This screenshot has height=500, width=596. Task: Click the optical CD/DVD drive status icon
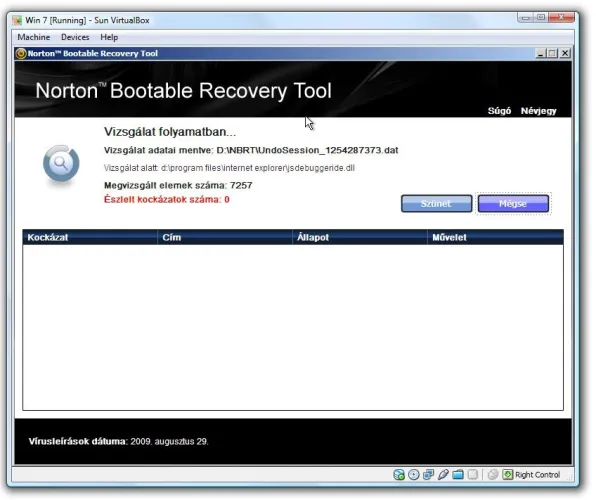pyautogui.click(x=414, y=475)
